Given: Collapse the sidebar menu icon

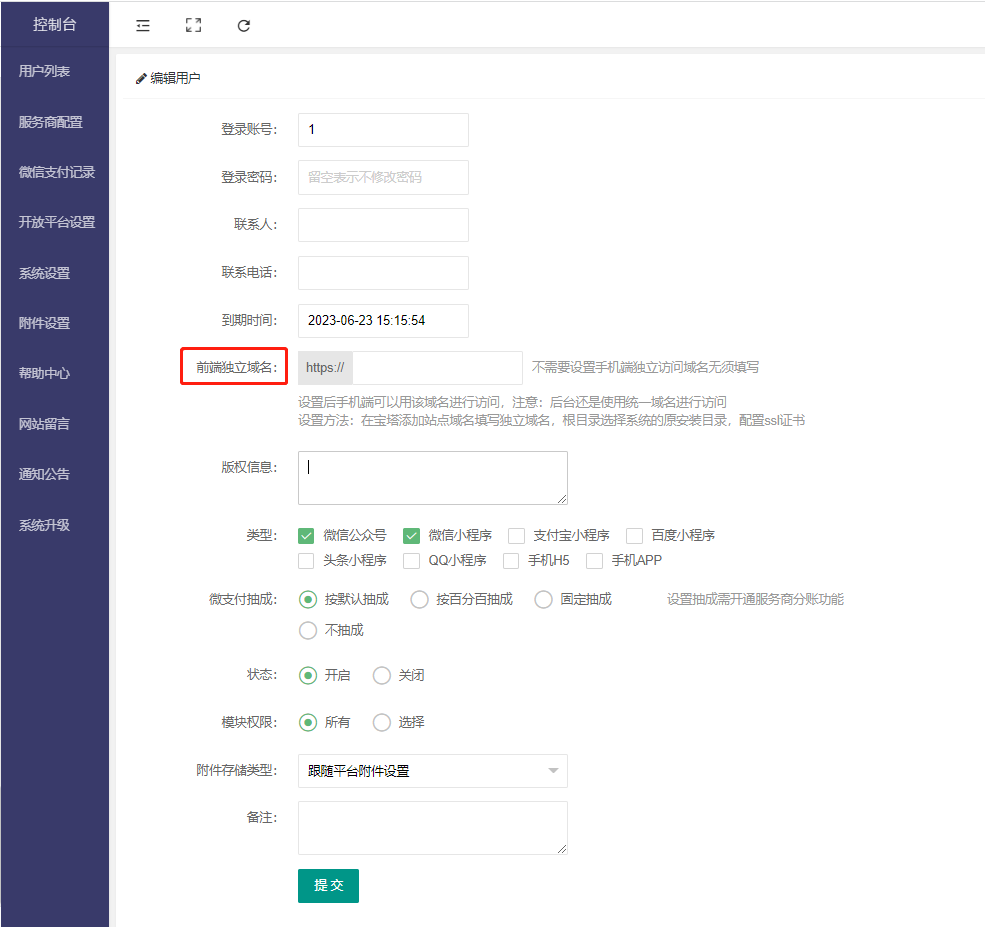Looking at the screenshot, I should (143, 26).
